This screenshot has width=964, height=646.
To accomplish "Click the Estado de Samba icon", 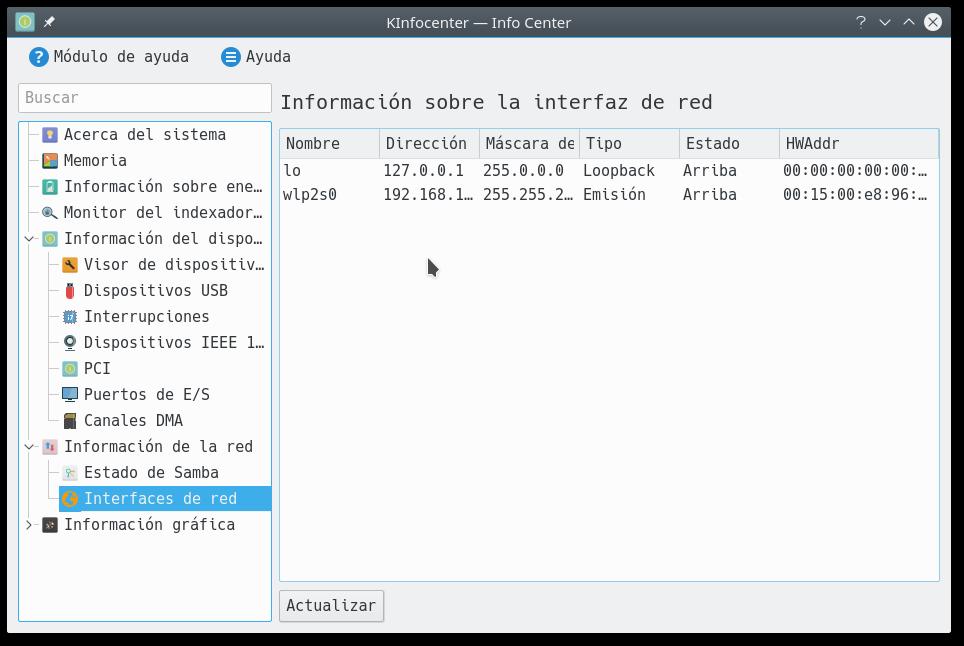I will click(69, 472).
